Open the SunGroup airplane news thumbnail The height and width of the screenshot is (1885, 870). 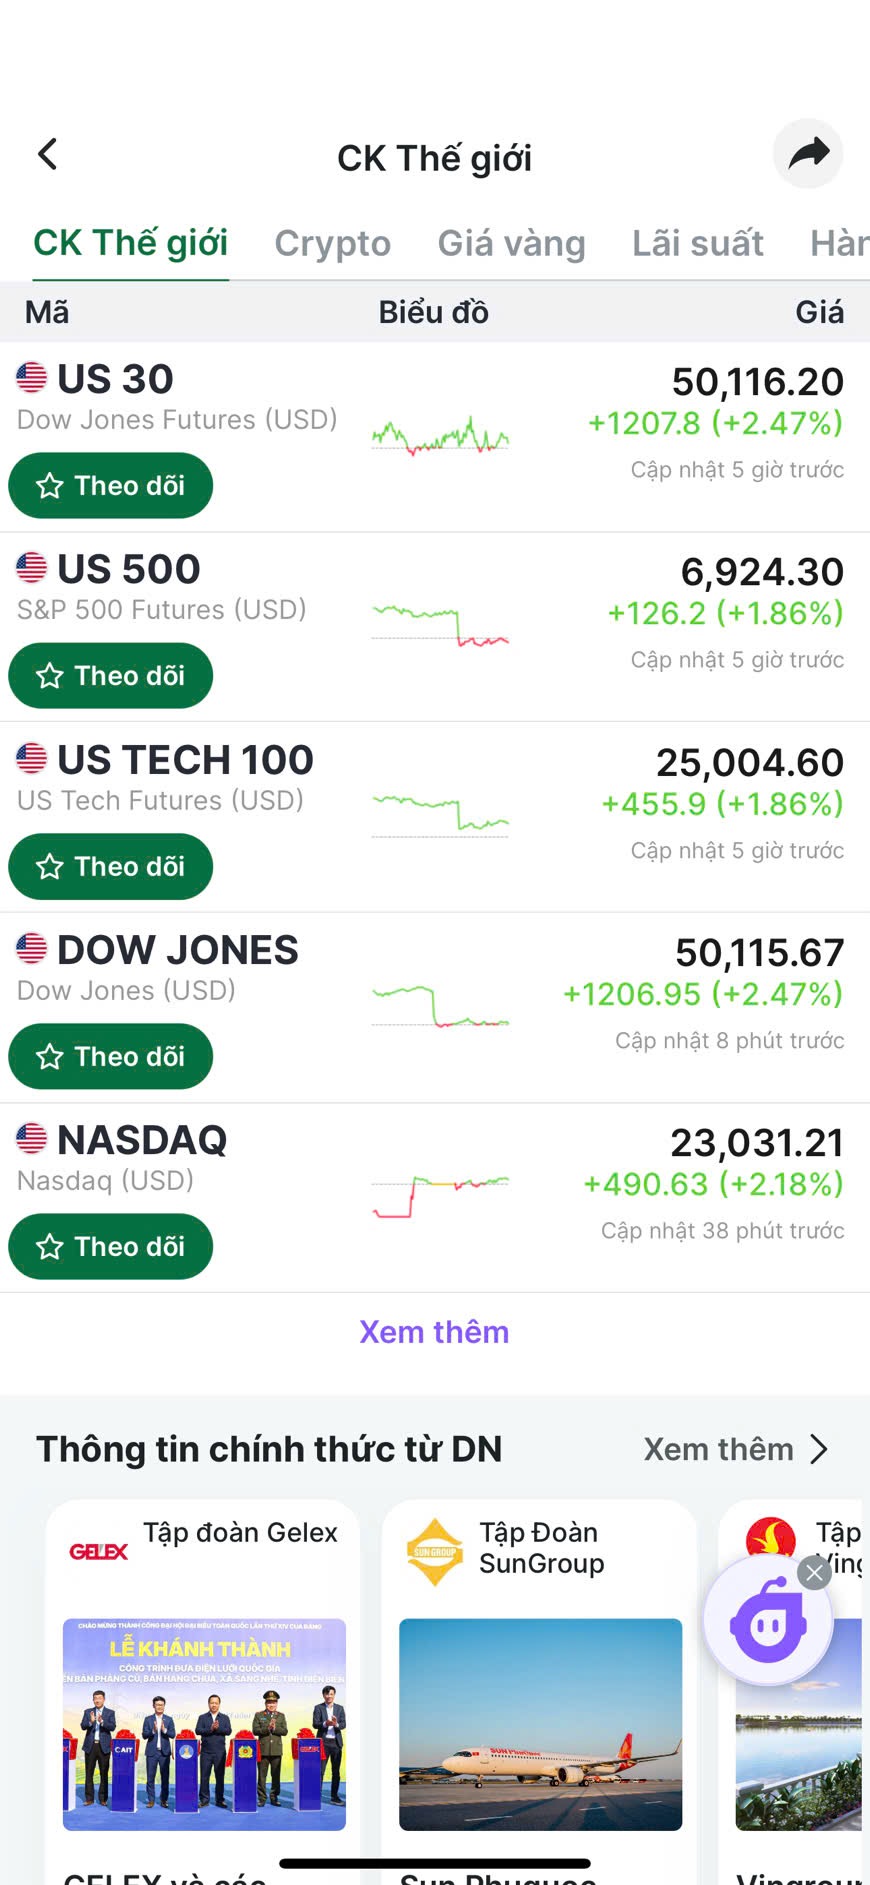[x=540, y=1724]
